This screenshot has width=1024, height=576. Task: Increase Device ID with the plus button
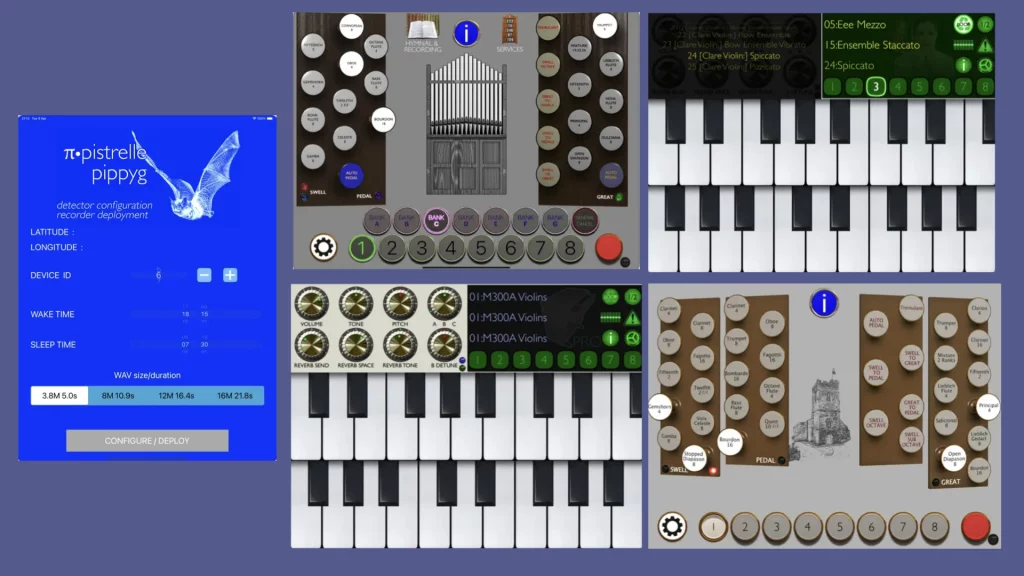(230, 275)
